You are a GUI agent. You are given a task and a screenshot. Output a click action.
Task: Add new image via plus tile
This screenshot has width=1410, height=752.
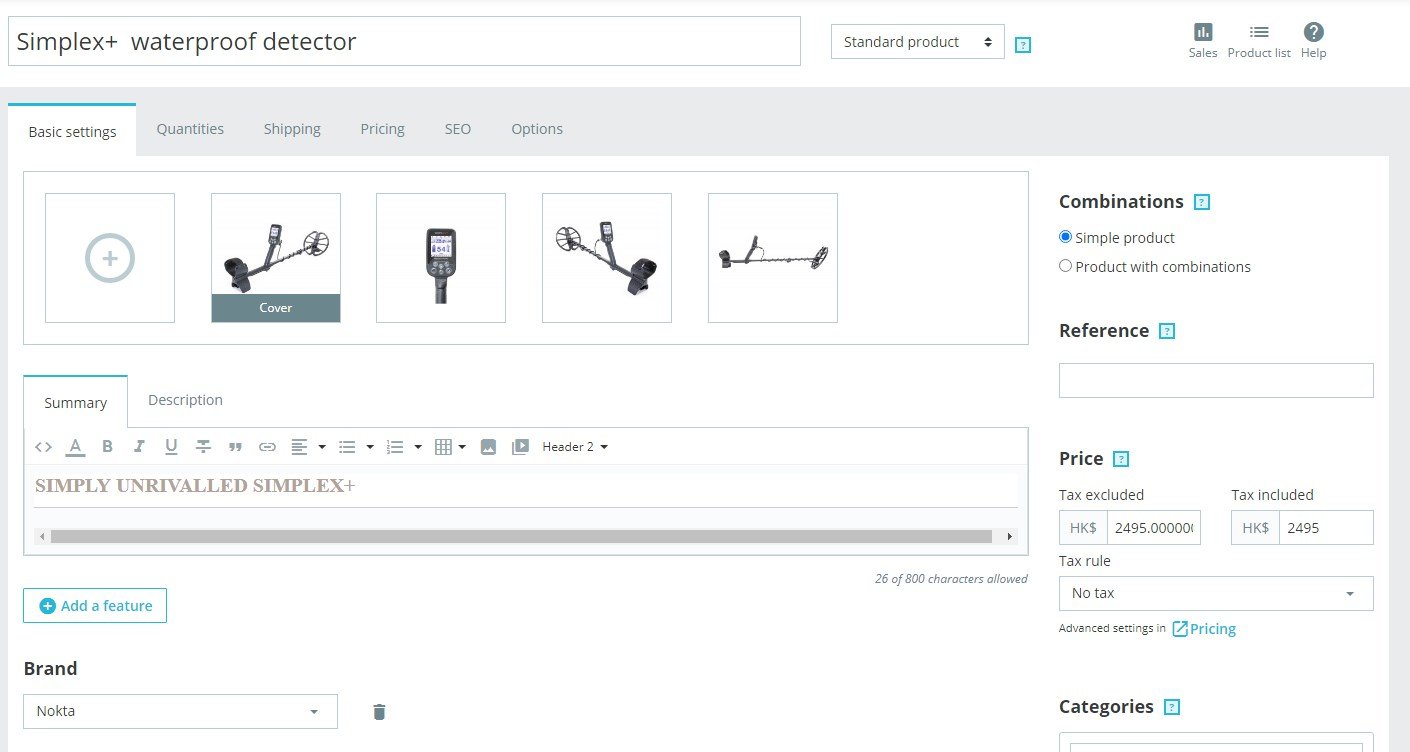110,258
